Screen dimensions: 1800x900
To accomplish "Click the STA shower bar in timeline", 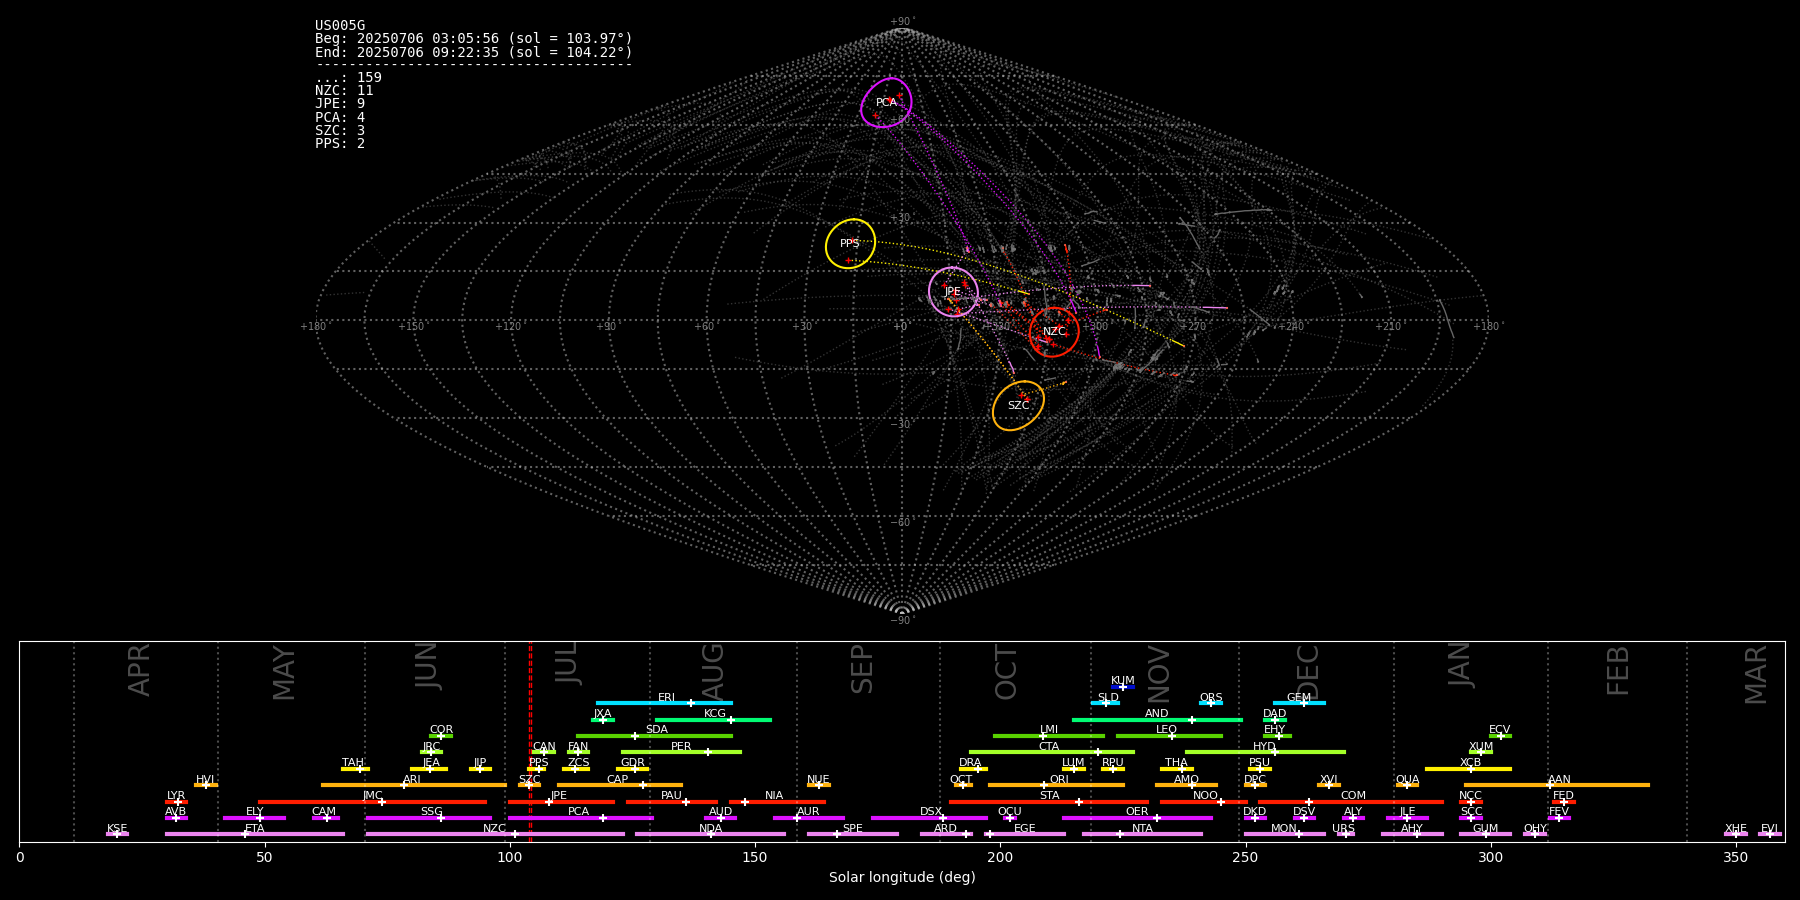I will 1049,801.
